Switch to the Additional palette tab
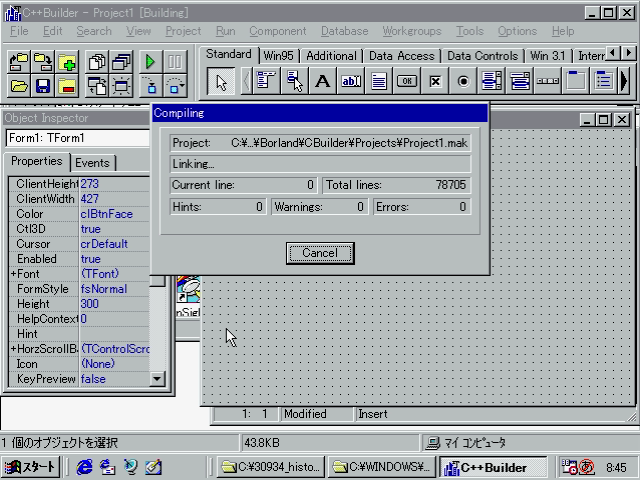 [x=331, y=56]
